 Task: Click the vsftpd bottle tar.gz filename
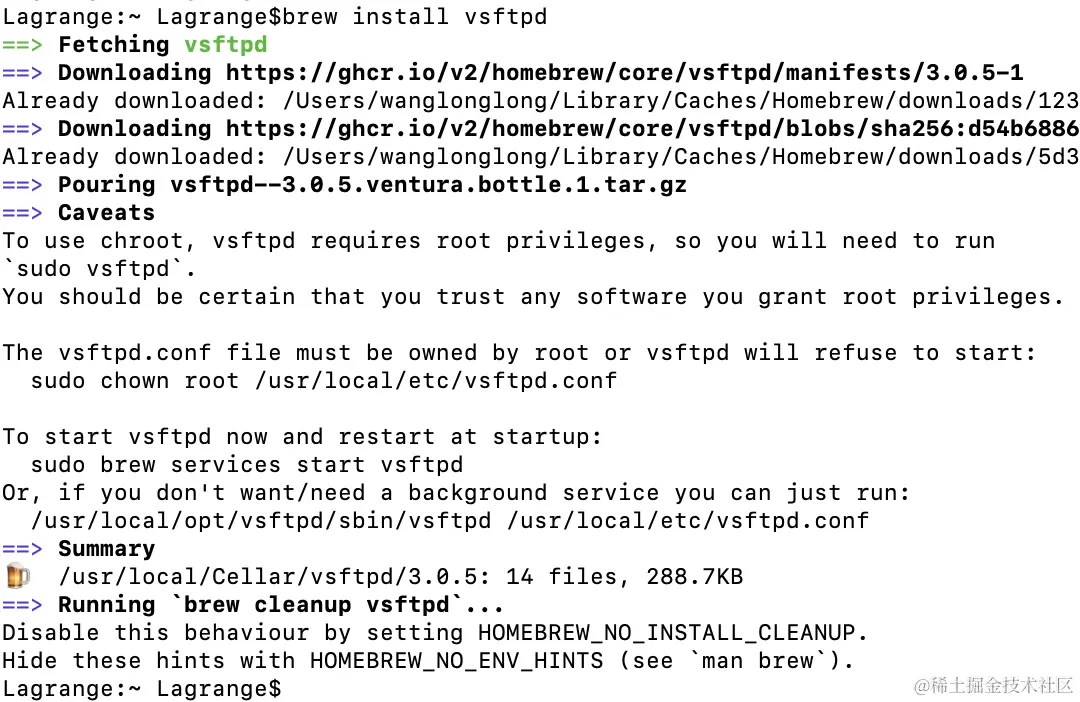pyautogui.click(x=428, y=185)
